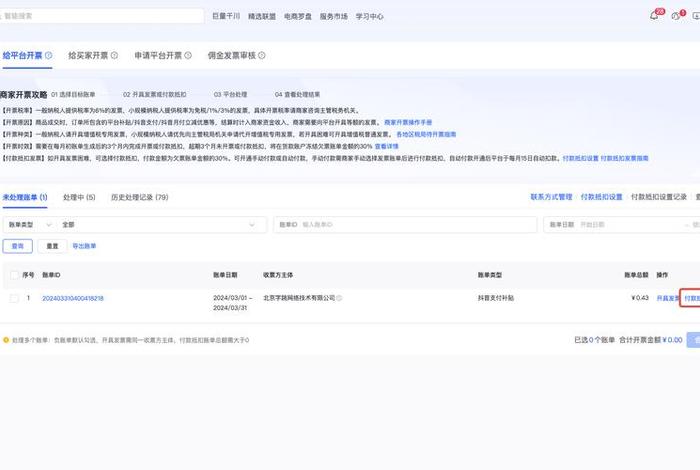Click 北京字跳网络技术有限公司 cell
Screen dimensions: 700x470
pos(299,298)
